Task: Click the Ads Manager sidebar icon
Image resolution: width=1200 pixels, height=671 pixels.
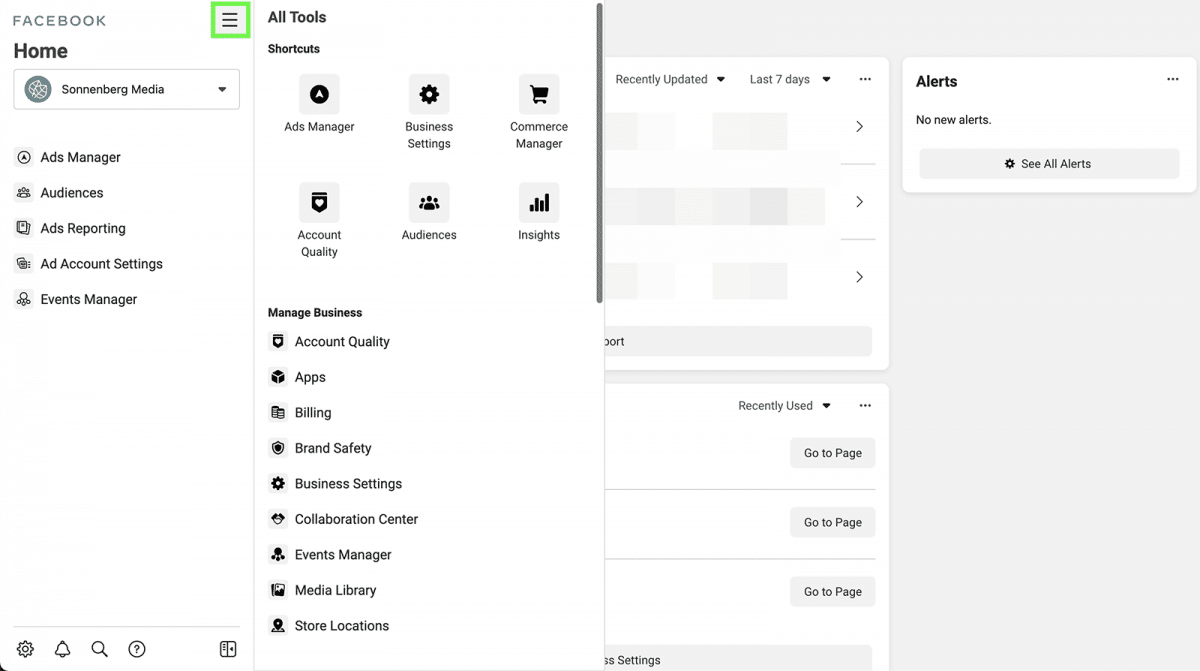Action: pyautogui.click(x=24, y=157)
